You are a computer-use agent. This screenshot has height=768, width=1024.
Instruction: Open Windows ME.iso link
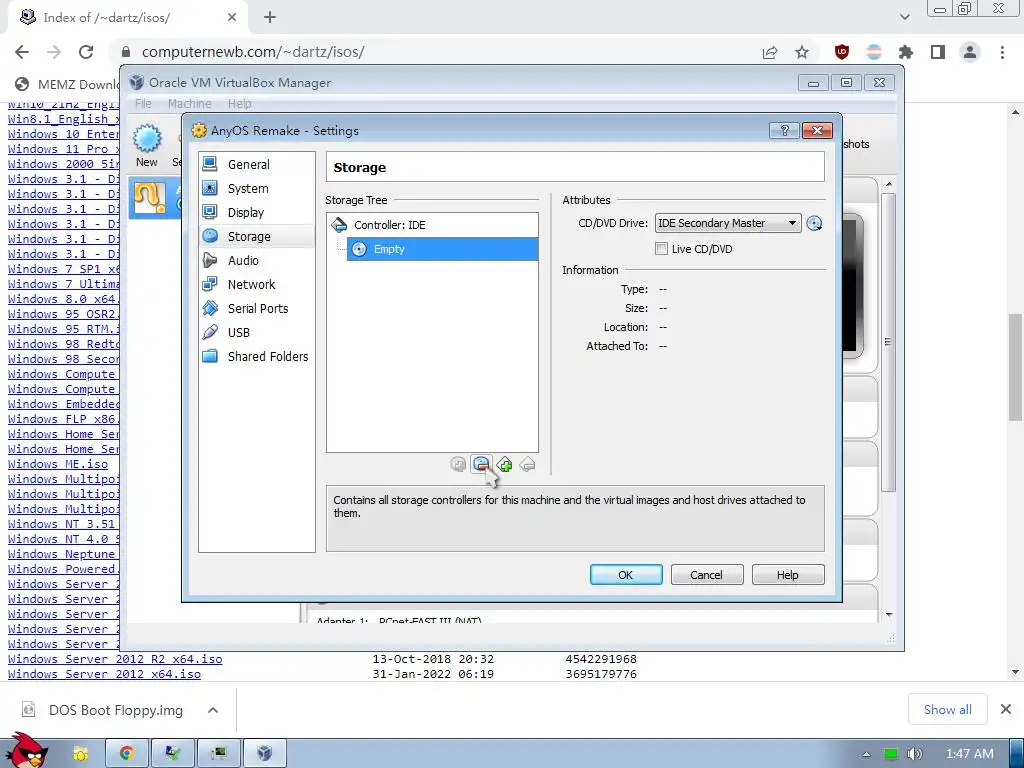coord(58,464)
